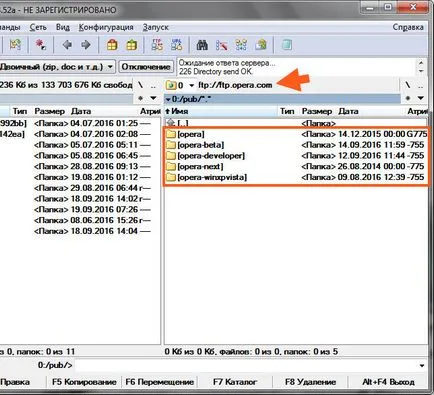Click the copy names toolbar icon

(x=261, y=45)
